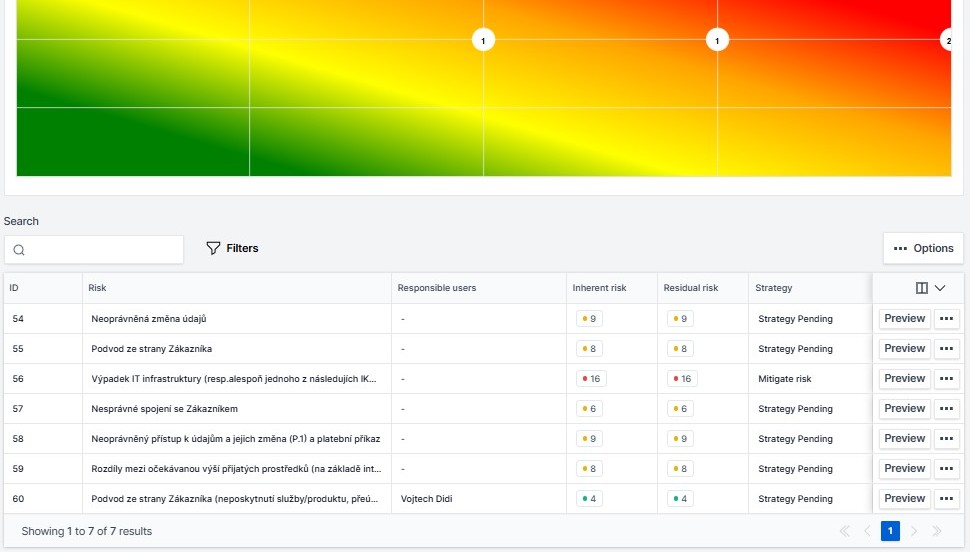Preview risk 58 Neoprávněný přístup k údajům

click(x=904, y=439)
